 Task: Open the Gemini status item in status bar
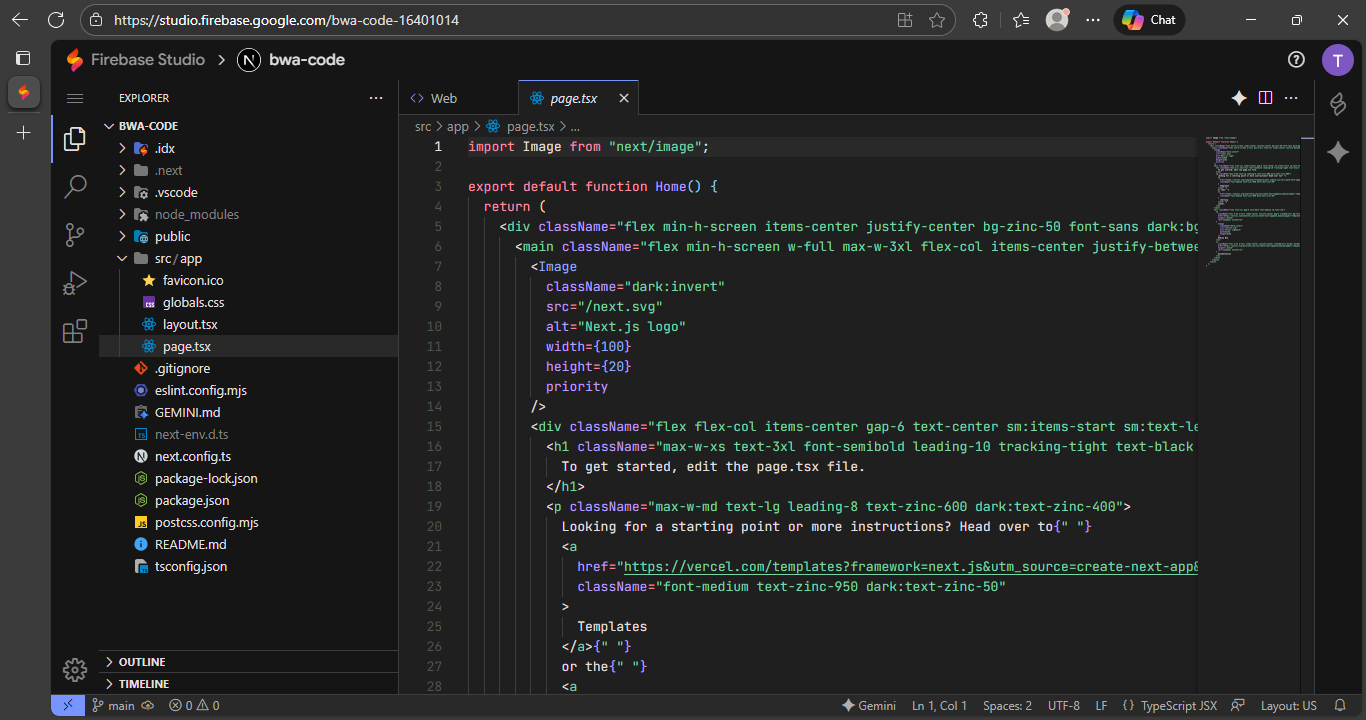coord(869,705)
